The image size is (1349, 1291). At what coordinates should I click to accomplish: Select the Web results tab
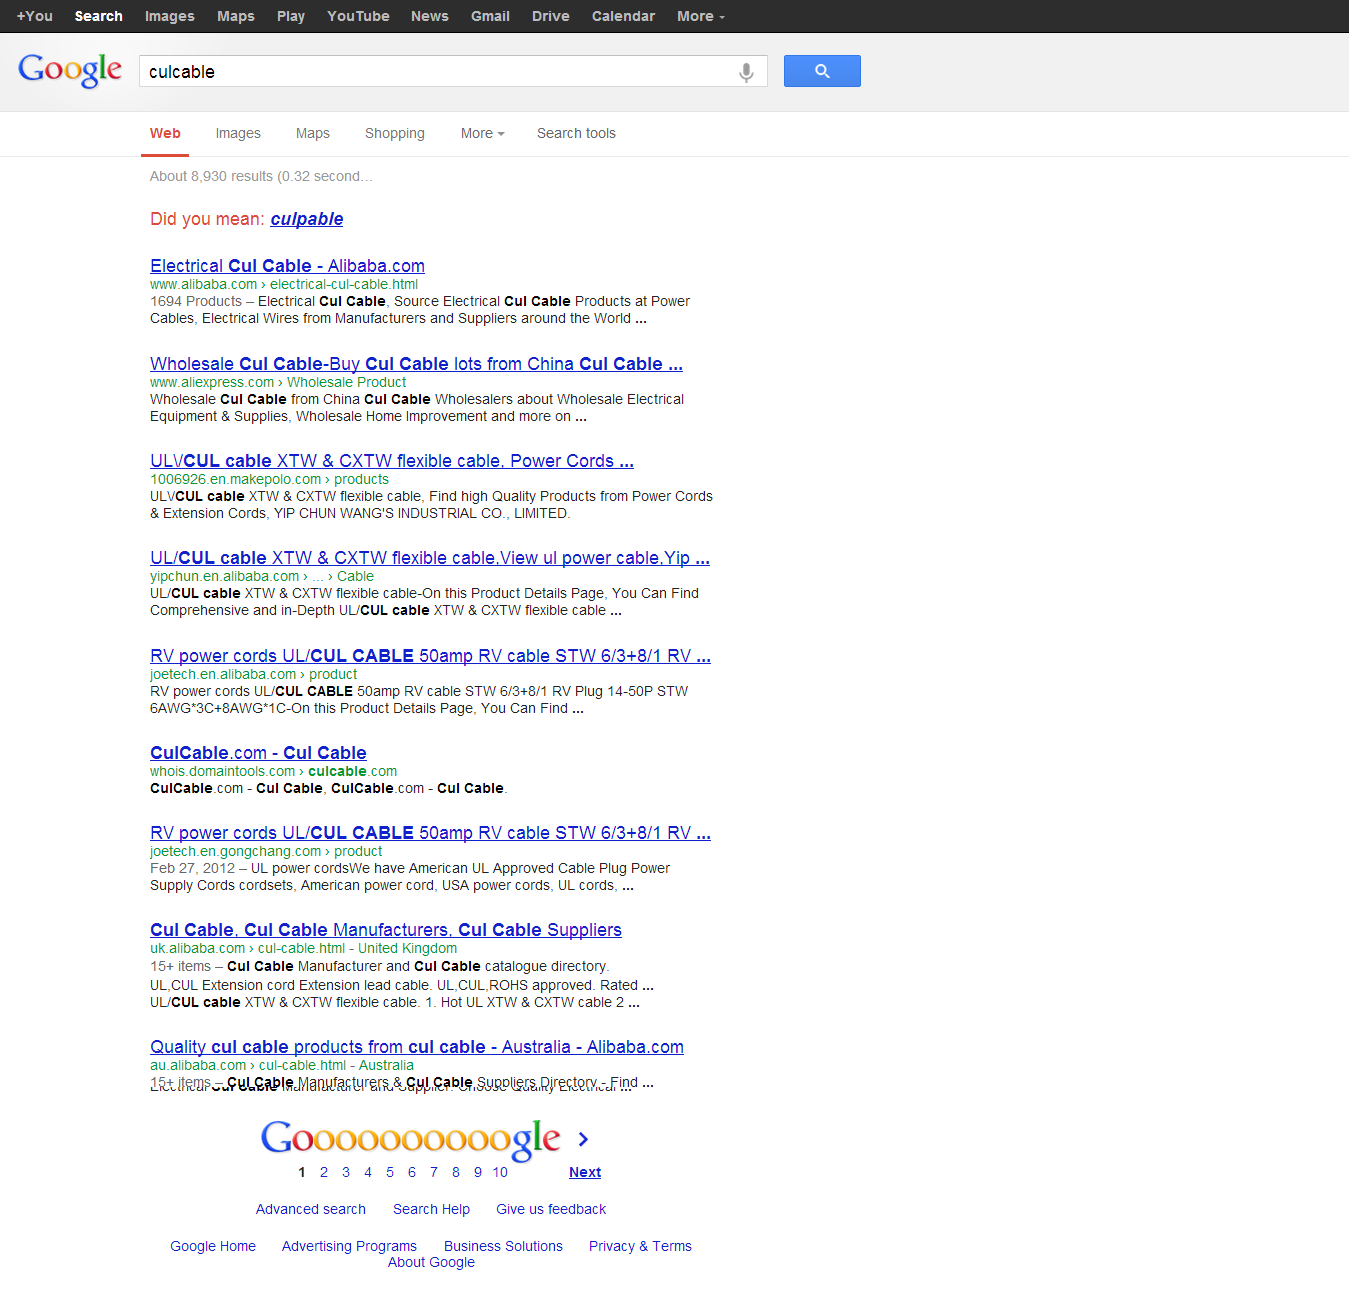pyautogui.click(x=165, y=133)
